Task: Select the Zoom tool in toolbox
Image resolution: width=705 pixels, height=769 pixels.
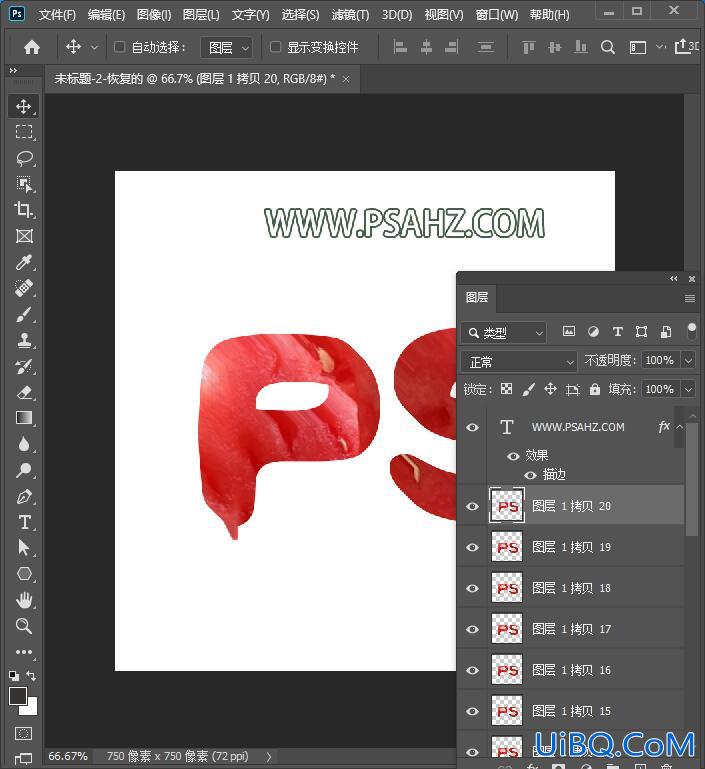Action: (24, 626)
